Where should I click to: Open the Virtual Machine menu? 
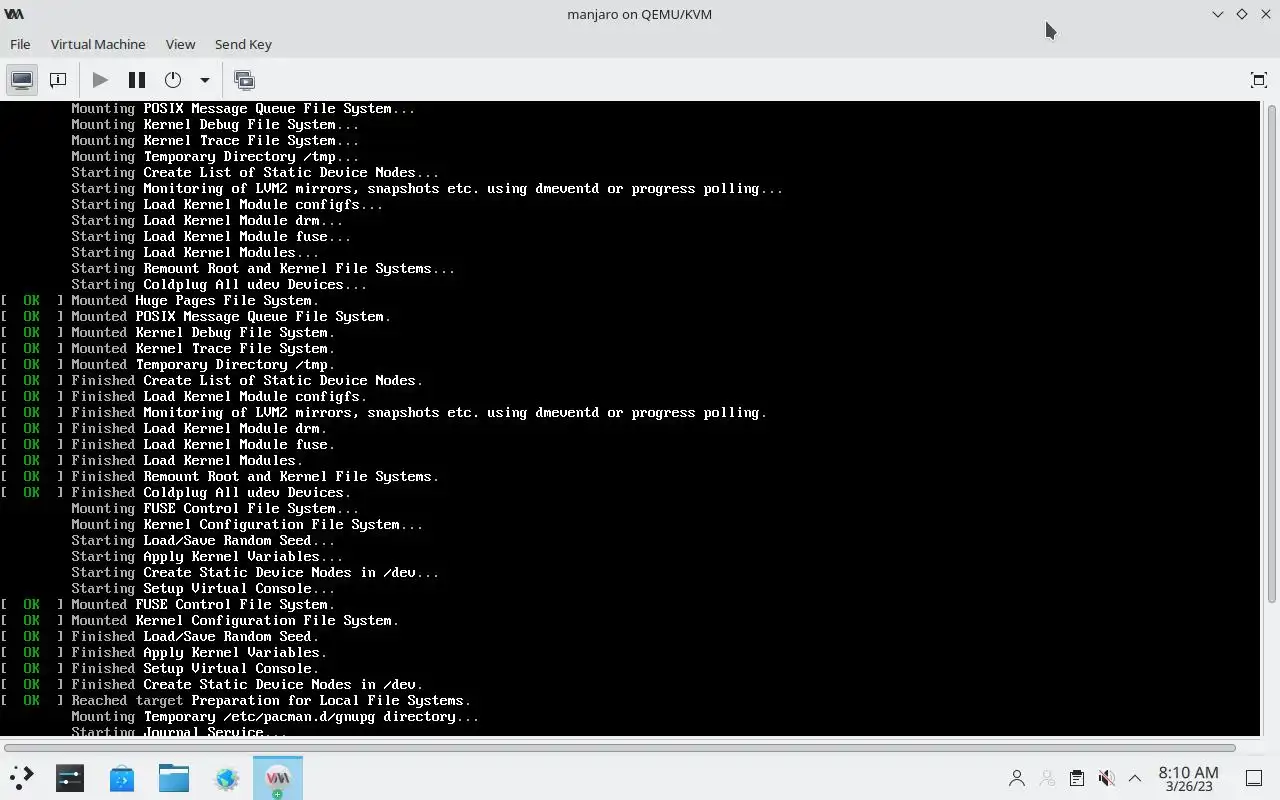click(x=98, y=44)
